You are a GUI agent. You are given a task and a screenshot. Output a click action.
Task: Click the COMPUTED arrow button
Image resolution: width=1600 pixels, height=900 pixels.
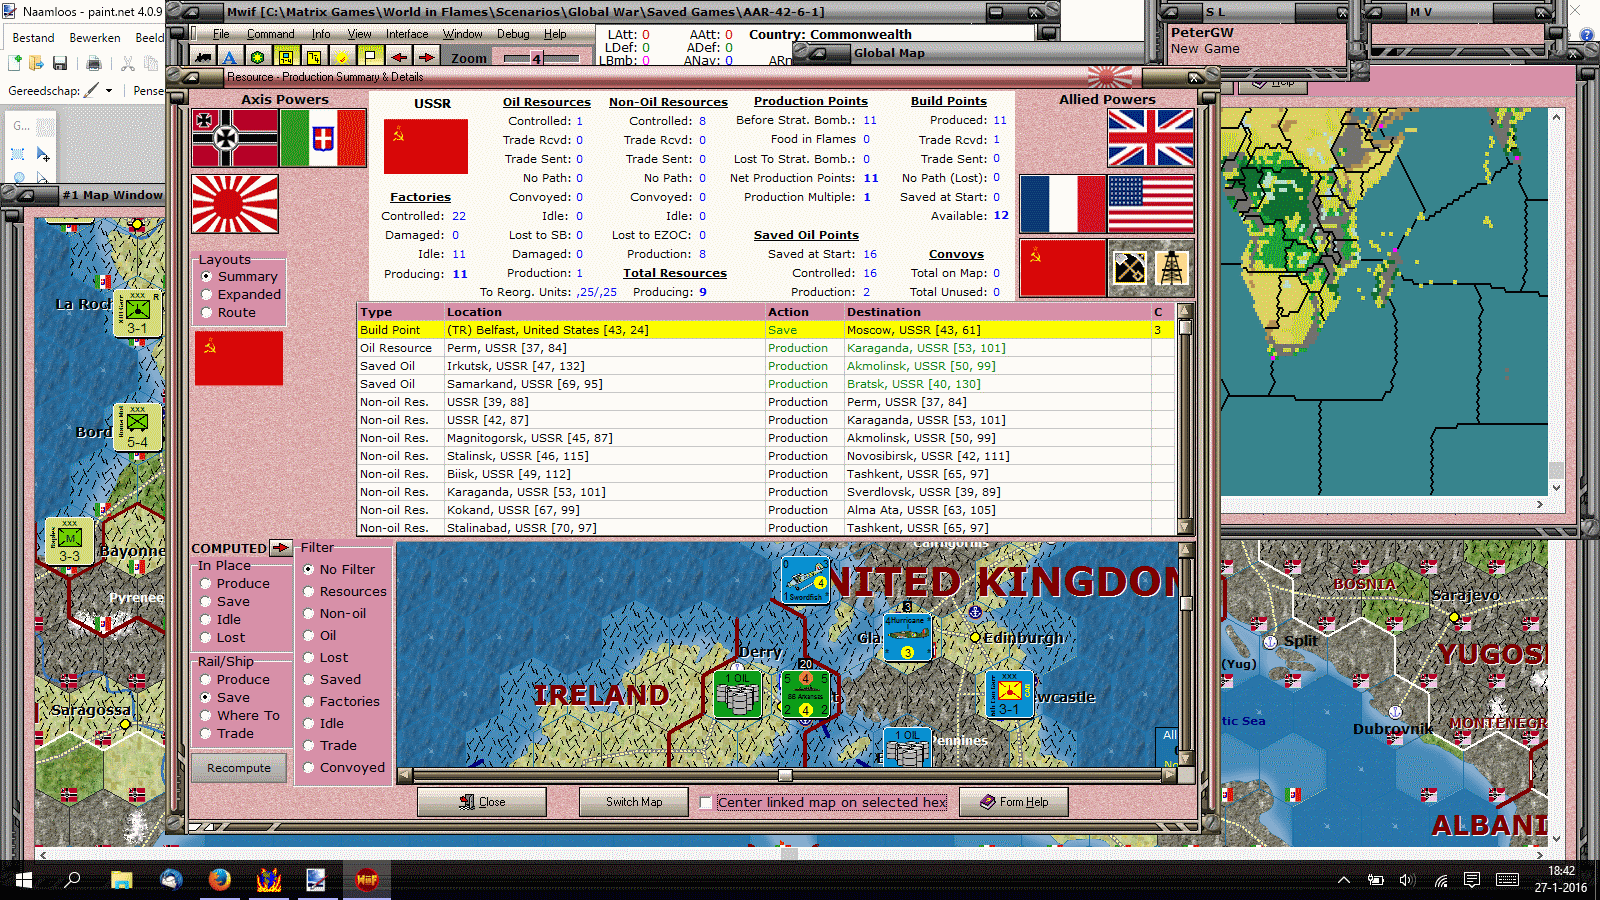[281, 548]
